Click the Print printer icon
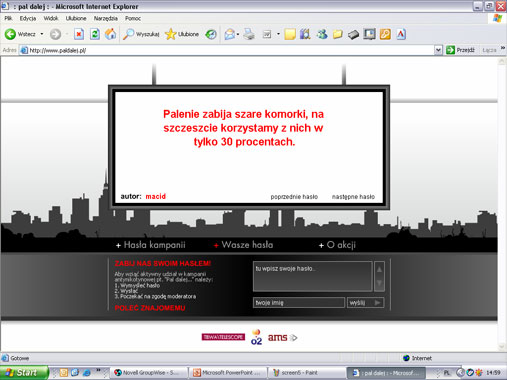This screenshot has height=380, width=507. (x=249, y=34)
